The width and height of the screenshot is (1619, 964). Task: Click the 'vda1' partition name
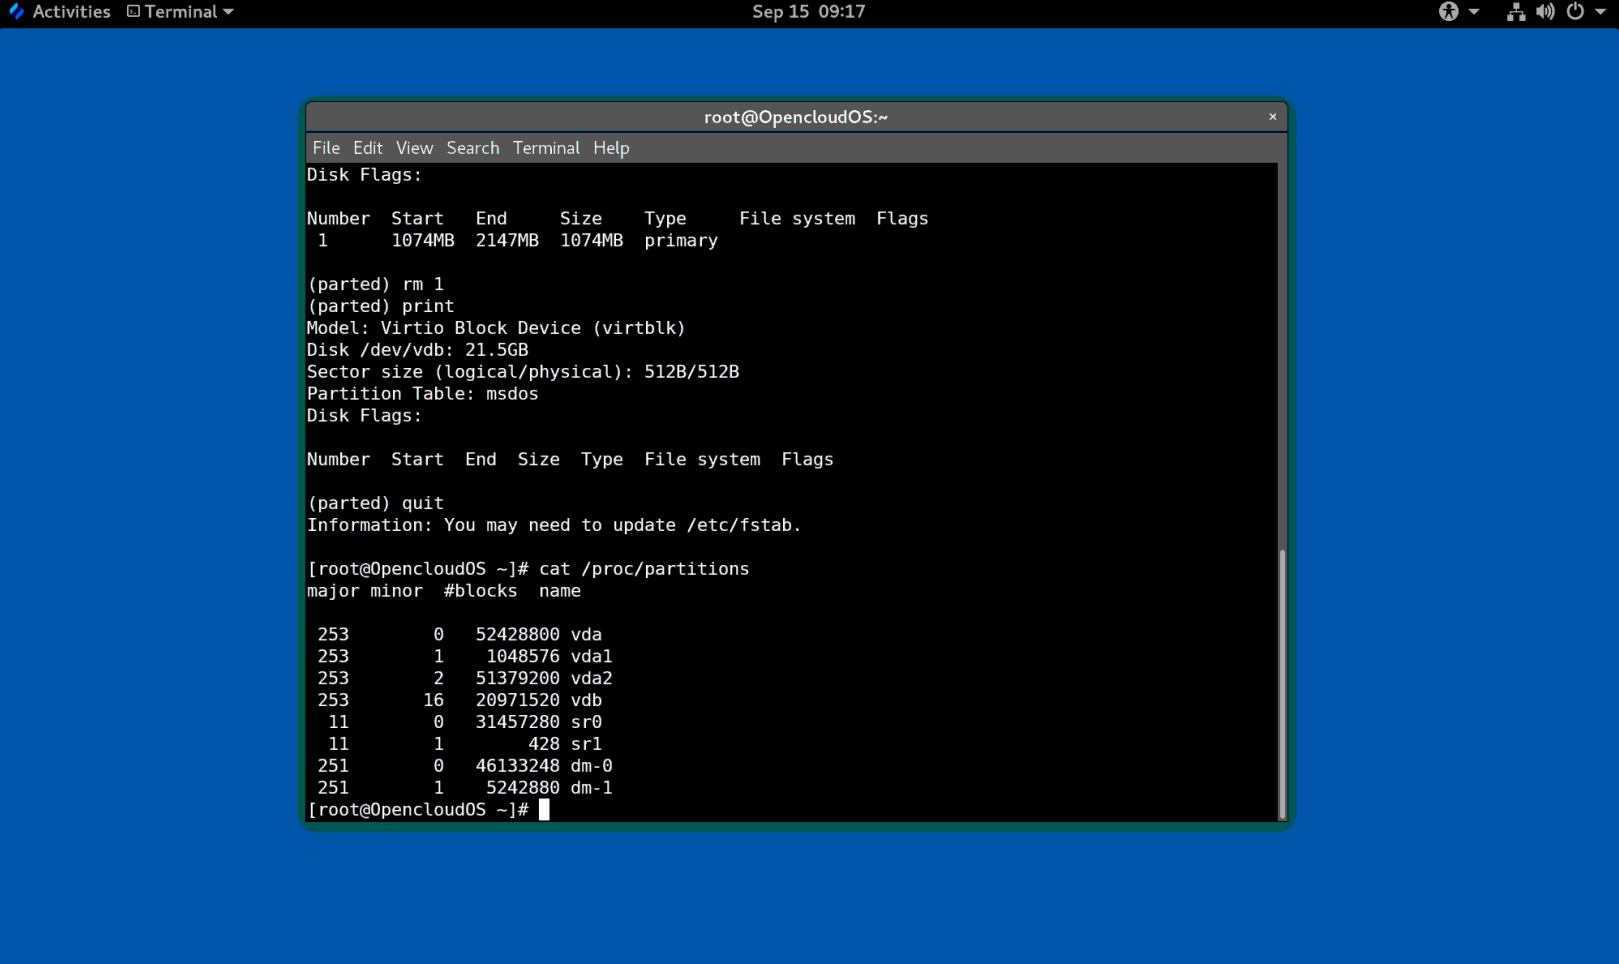tap(591, 657)
